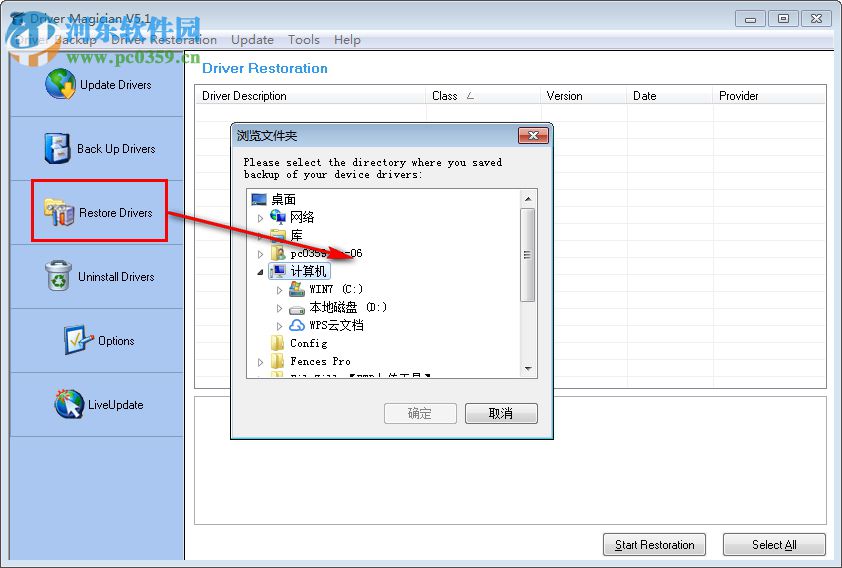
Task: Click the 取消 cancel button
Action: click(501, 413)
